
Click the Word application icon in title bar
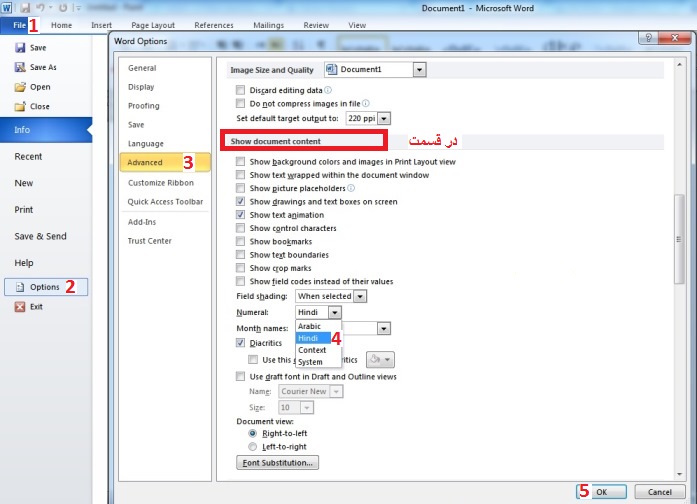pos(7,8)
